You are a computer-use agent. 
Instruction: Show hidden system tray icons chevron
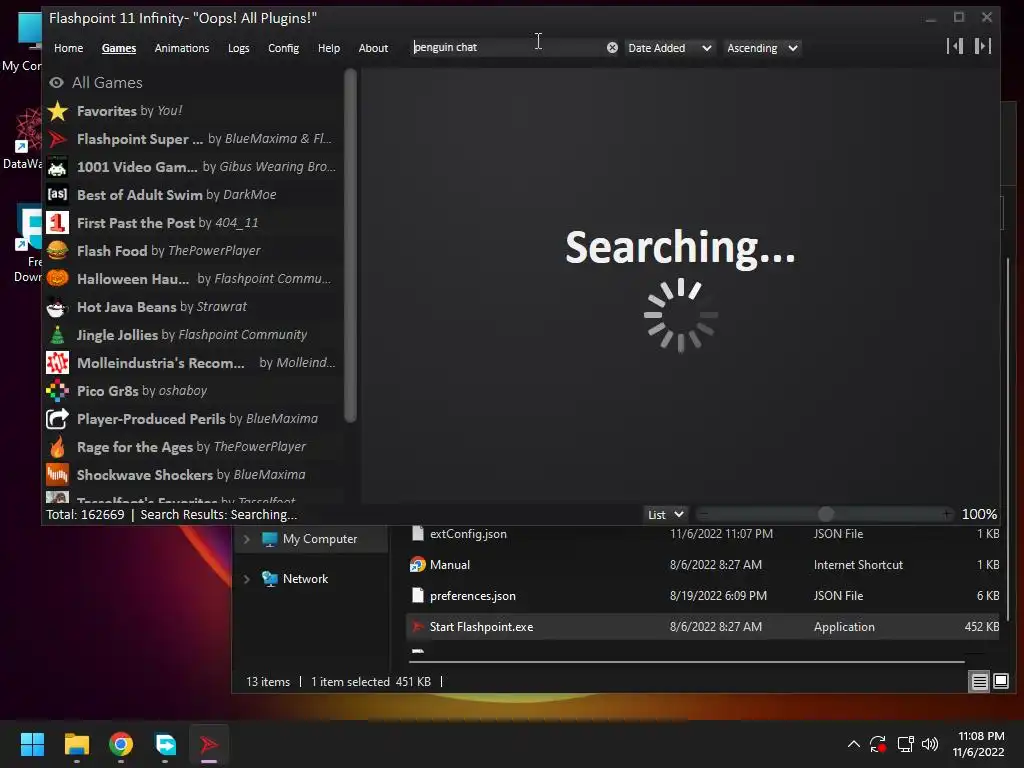coord(853,744)
